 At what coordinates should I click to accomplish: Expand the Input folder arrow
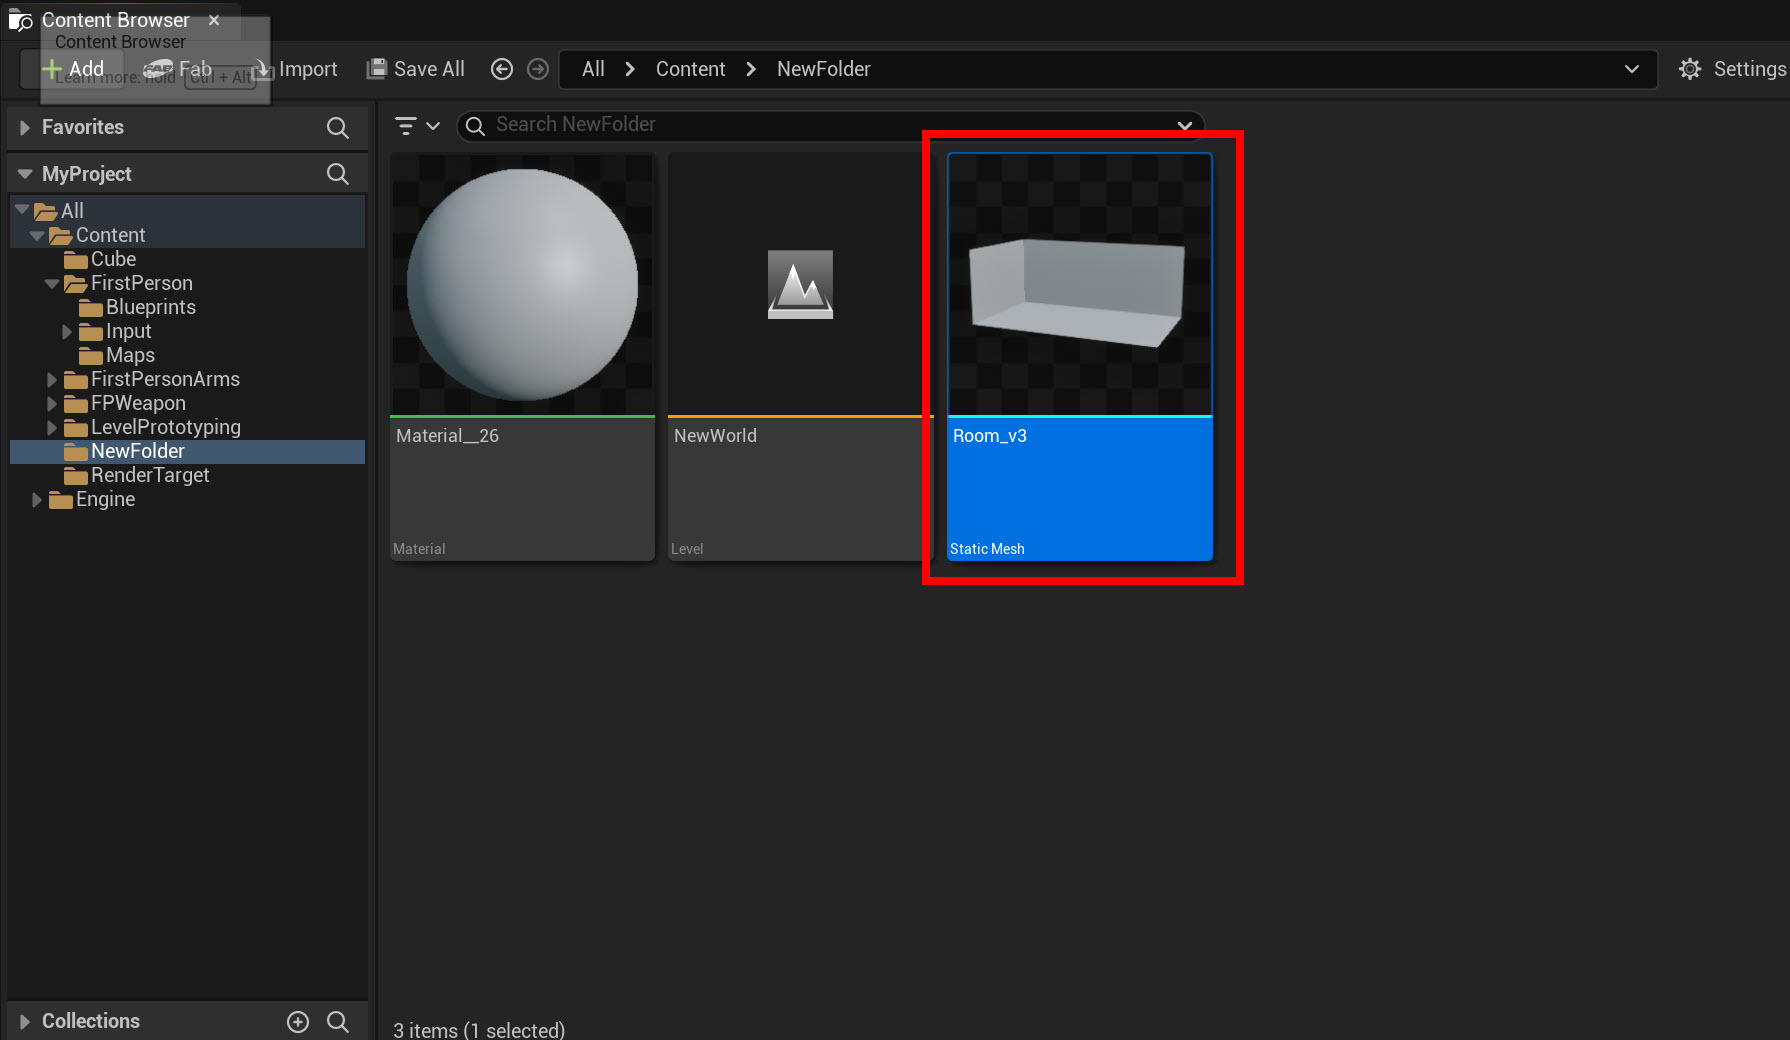(67, 331)
